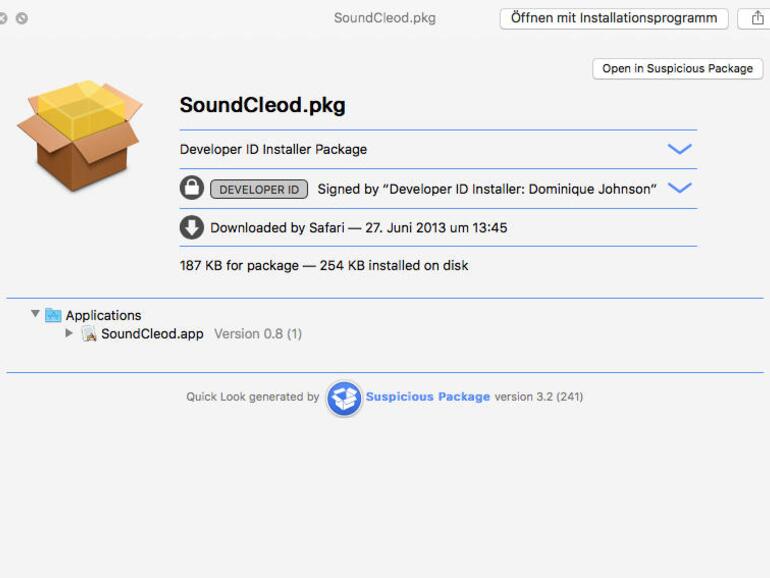The image size is (770, 578).
Task: Select the SoundCleod.app tree entry
Action: click(152, 334)
